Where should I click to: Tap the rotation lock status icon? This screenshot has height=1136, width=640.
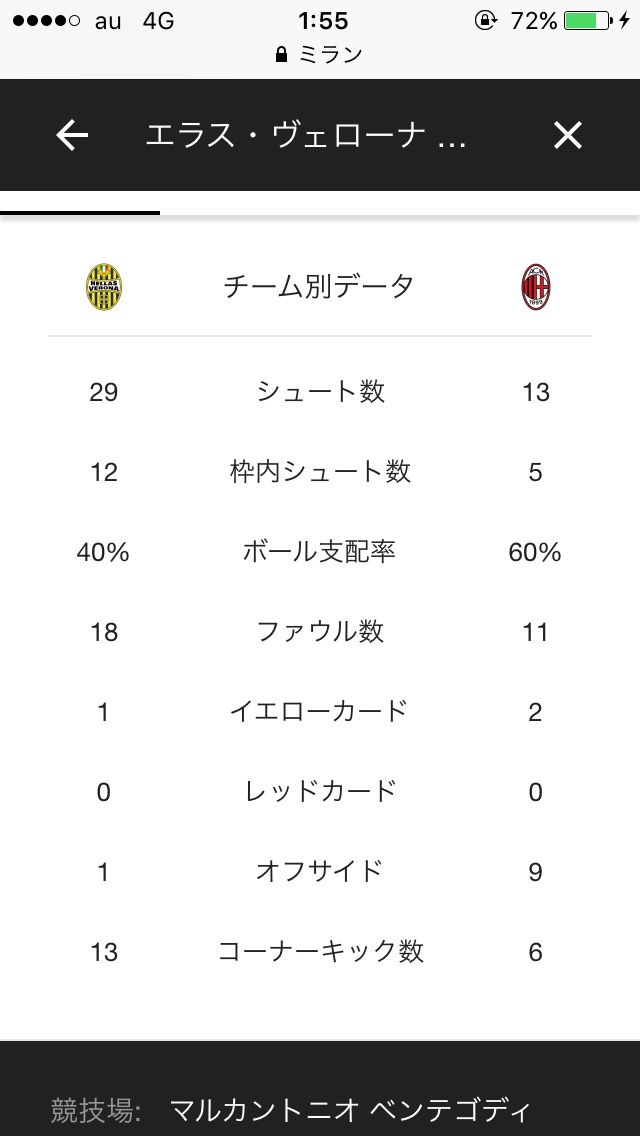point(486,20)
